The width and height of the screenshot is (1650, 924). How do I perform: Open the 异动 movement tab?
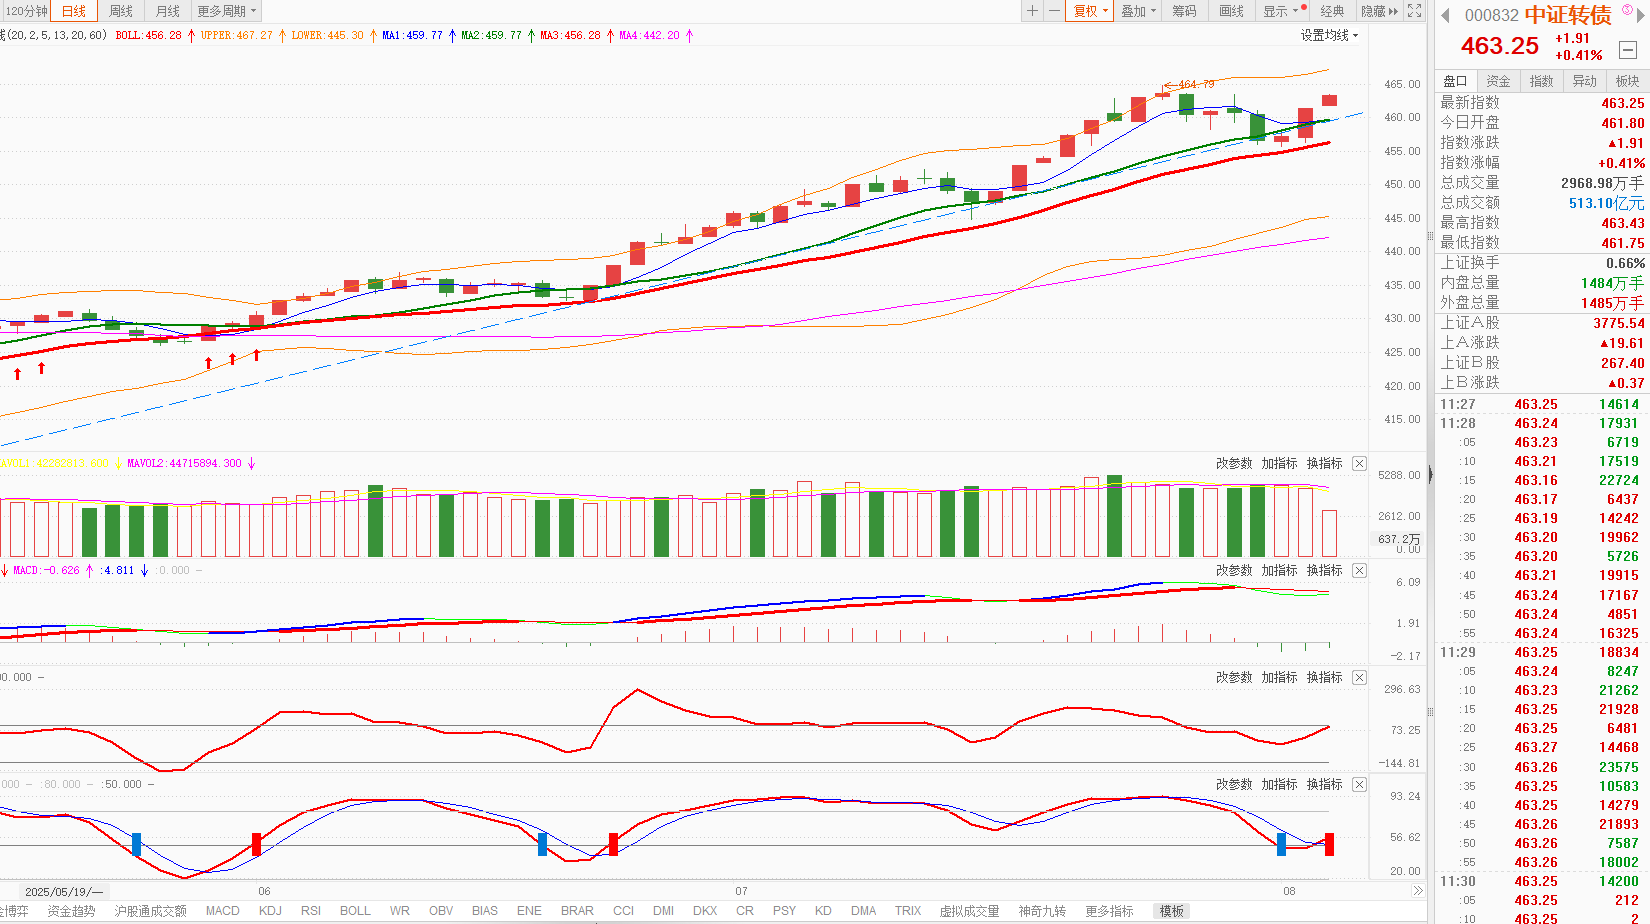click(1584, 81)
